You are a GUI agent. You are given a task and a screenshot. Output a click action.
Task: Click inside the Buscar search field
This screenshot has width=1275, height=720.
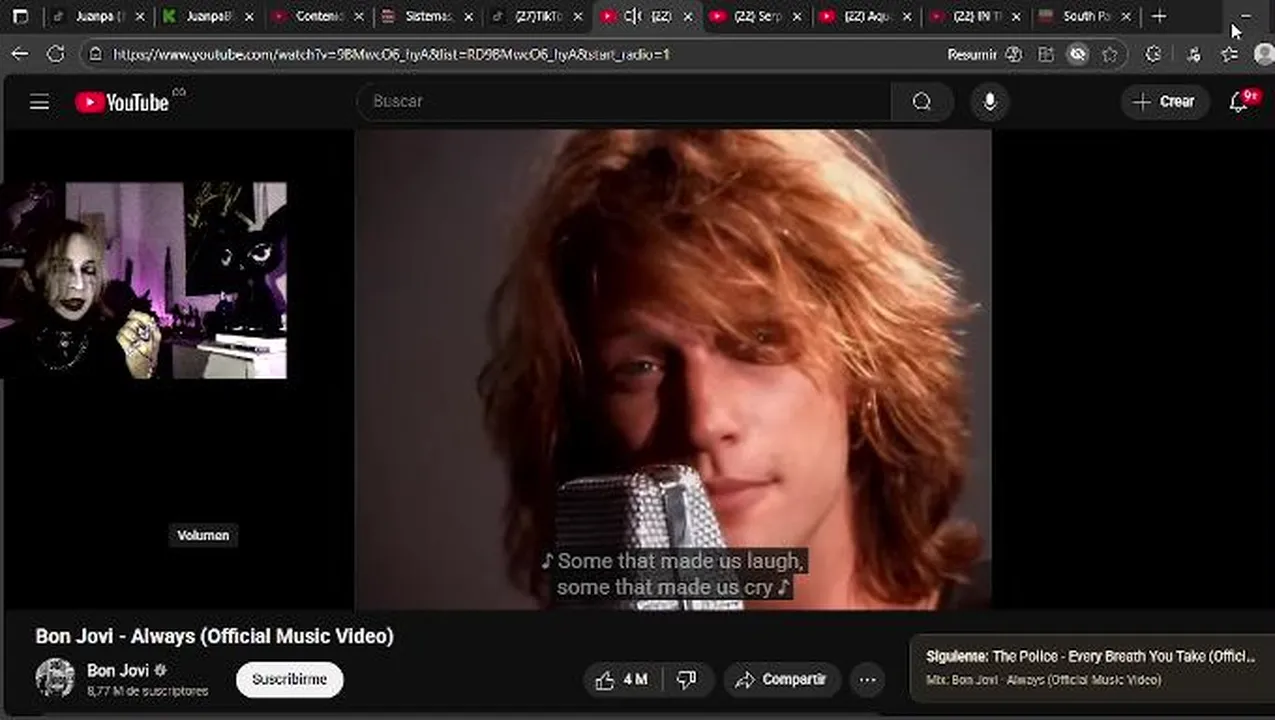624,101
